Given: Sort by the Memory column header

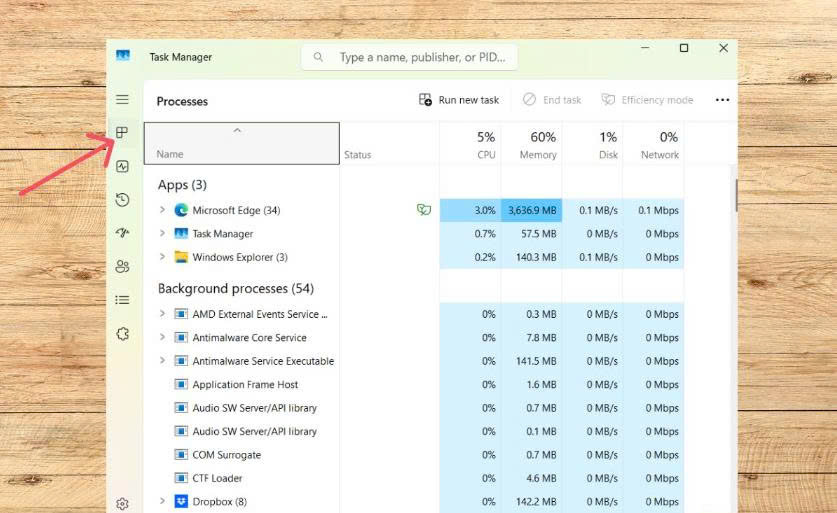Looking at the screenshot, I should click(531, 143).
